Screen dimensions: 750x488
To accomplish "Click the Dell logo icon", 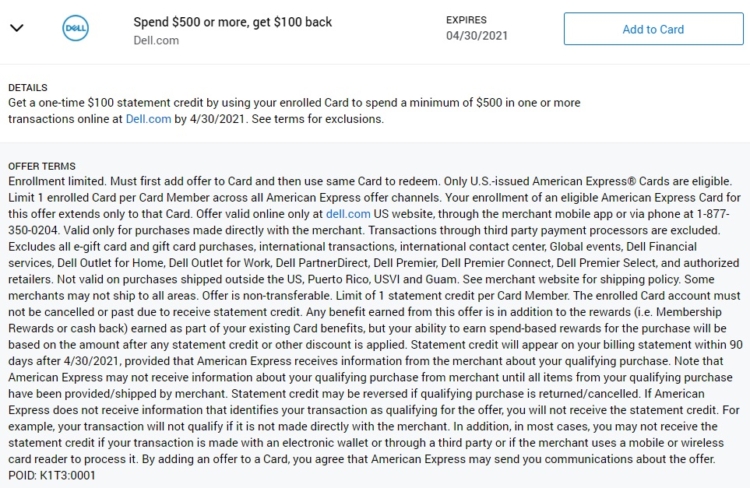I will click(x=76, y=28).
